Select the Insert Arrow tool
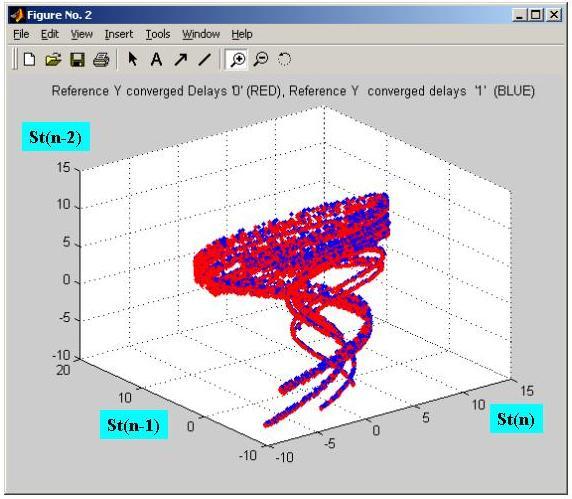Viewport: 572px width, 499px height. [x=181, y=59]
